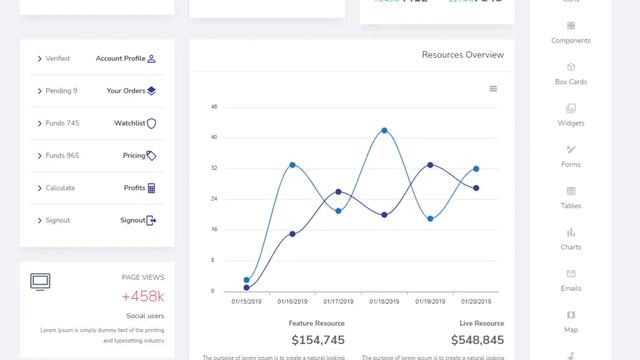The image size is (640, 360).
Task: Click the +458k page views value
Action: coord(143,296)
